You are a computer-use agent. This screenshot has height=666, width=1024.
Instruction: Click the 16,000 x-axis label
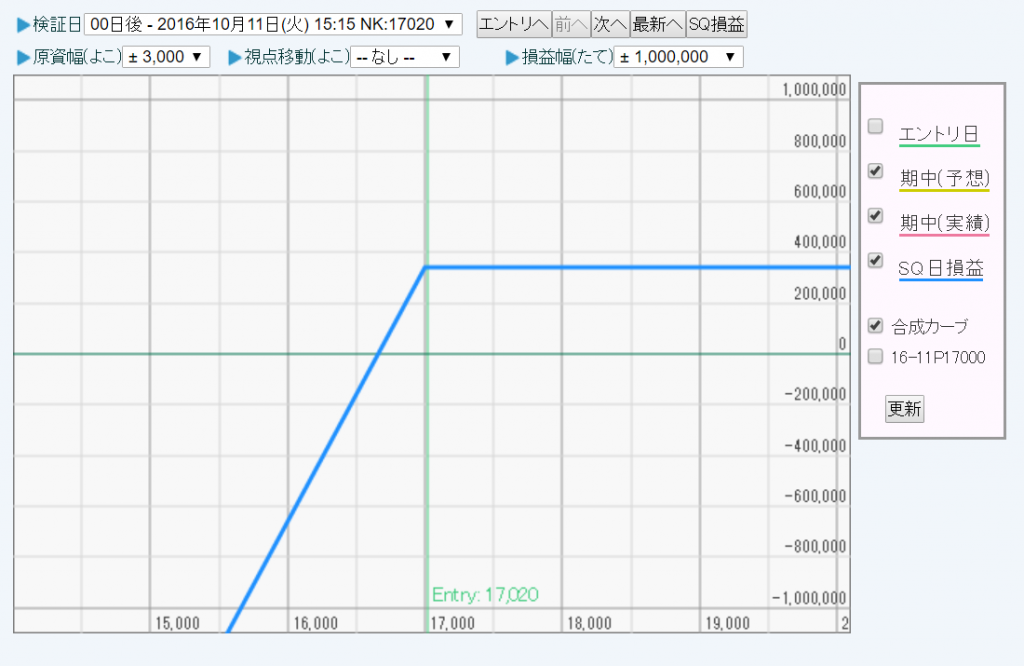pyautogui.click(x=315, y=624)
